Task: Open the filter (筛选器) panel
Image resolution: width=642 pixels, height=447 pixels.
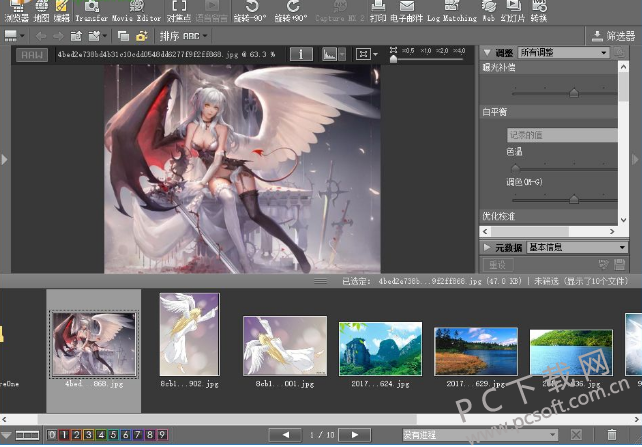Action: (x=613, y=36)
